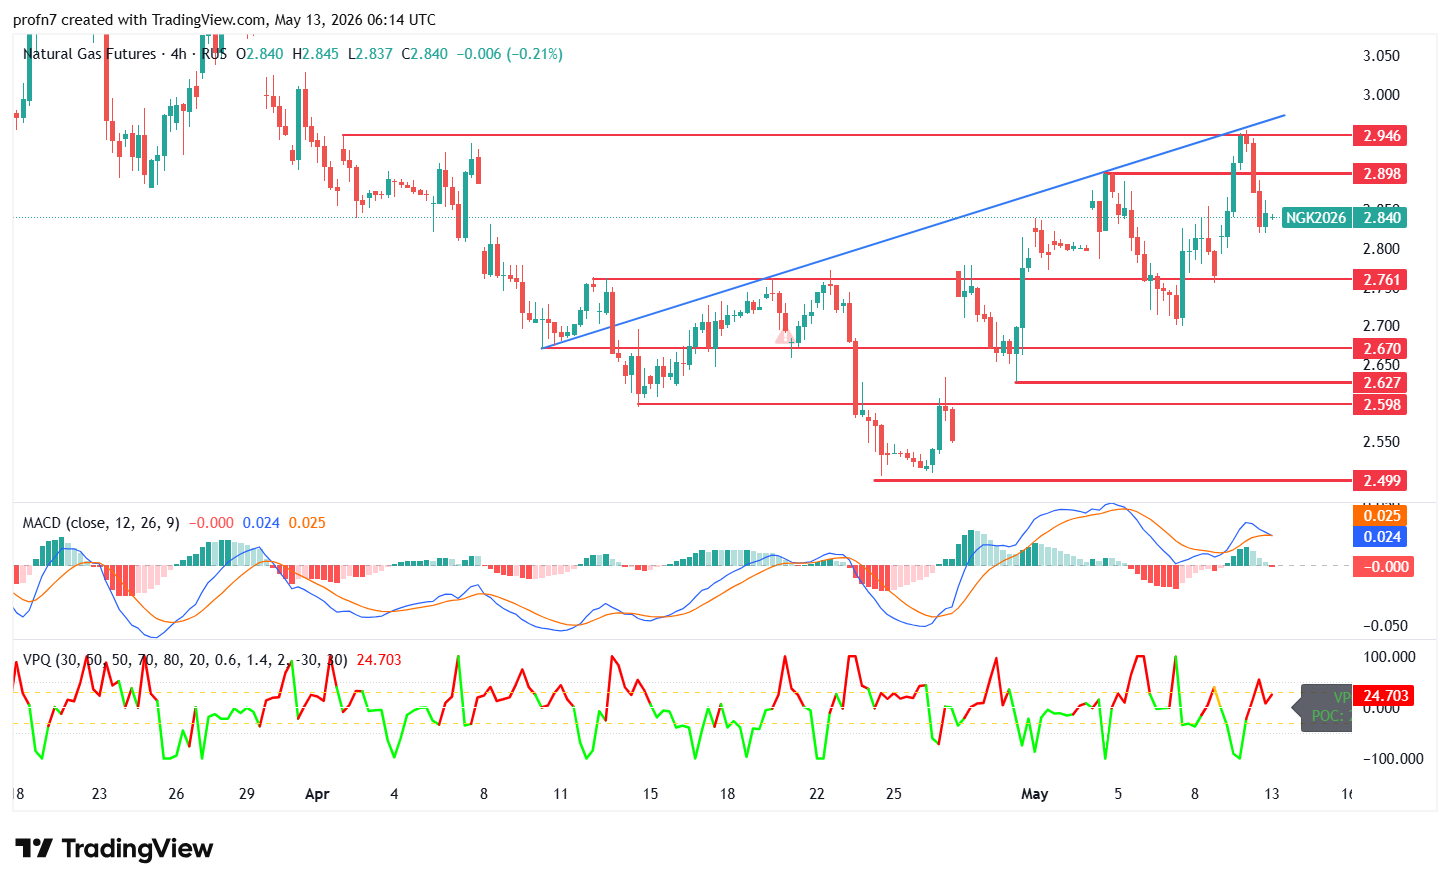Viewport: 1450px width, 886px height.
Task: Click the red 24.703 VPQ value tag
Action: pos(1382,696)
